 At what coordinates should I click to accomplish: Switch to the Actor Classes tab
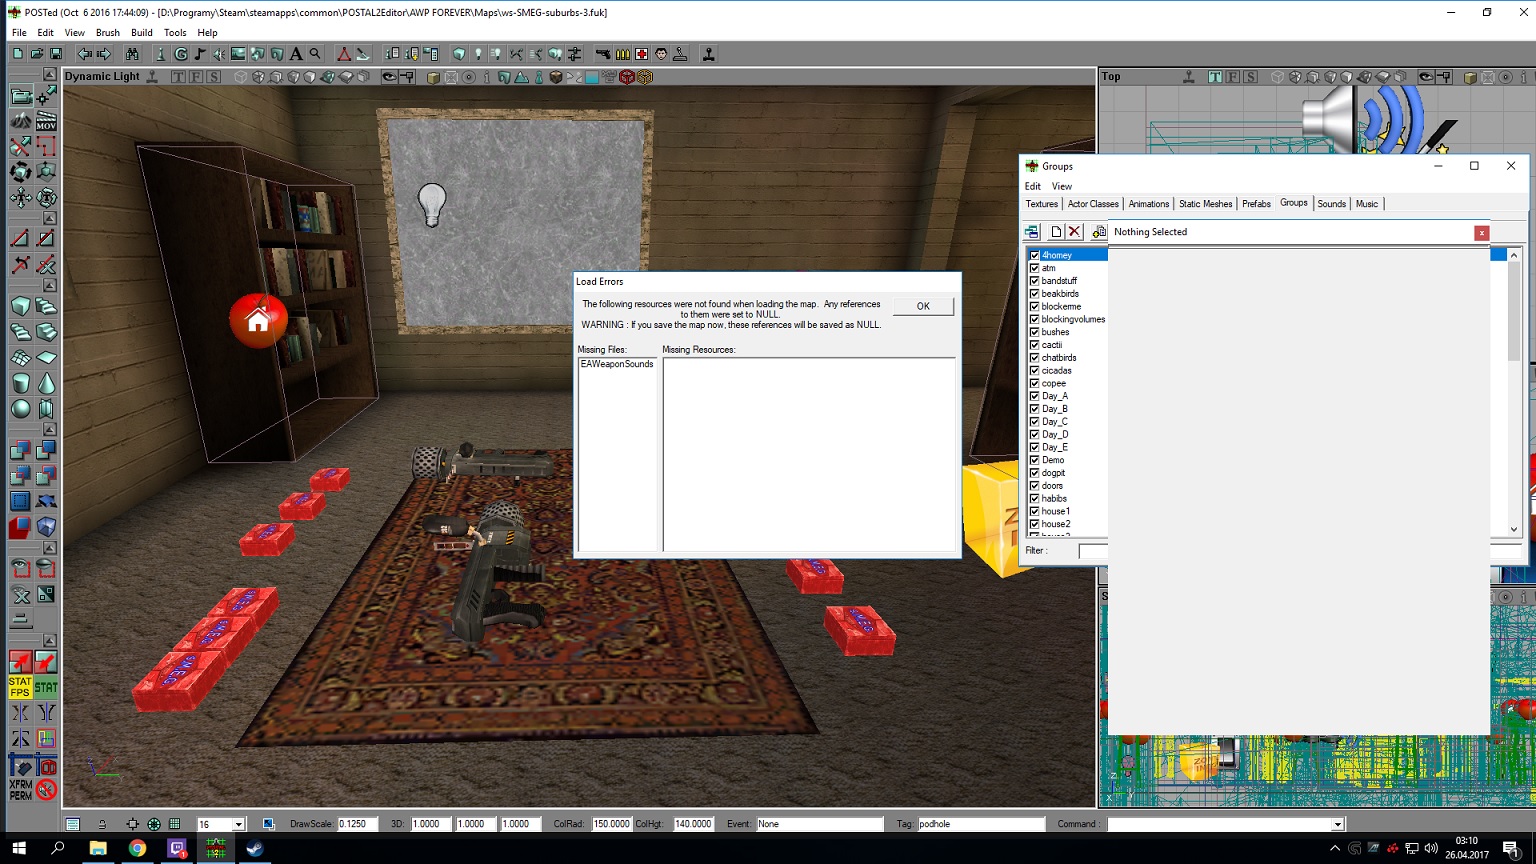pyautogui.click(x=1093, y=204)
